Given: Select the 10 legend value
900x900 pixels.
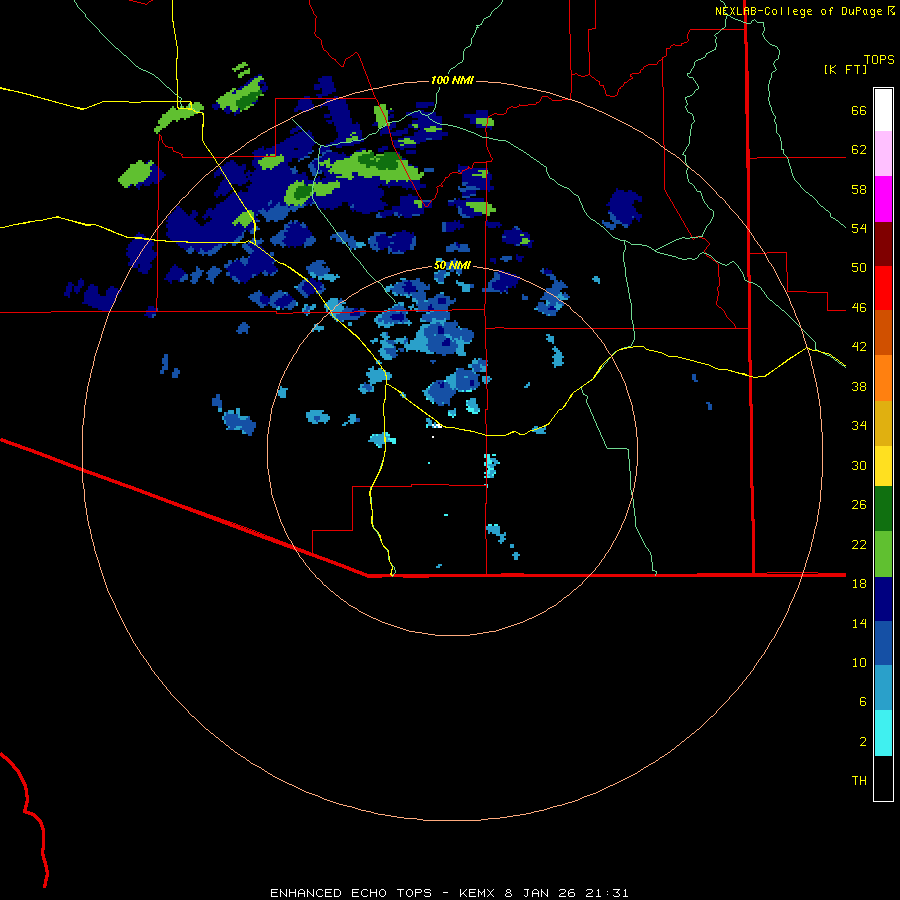Looking at the screenshot, I should (x=859, y=662).
